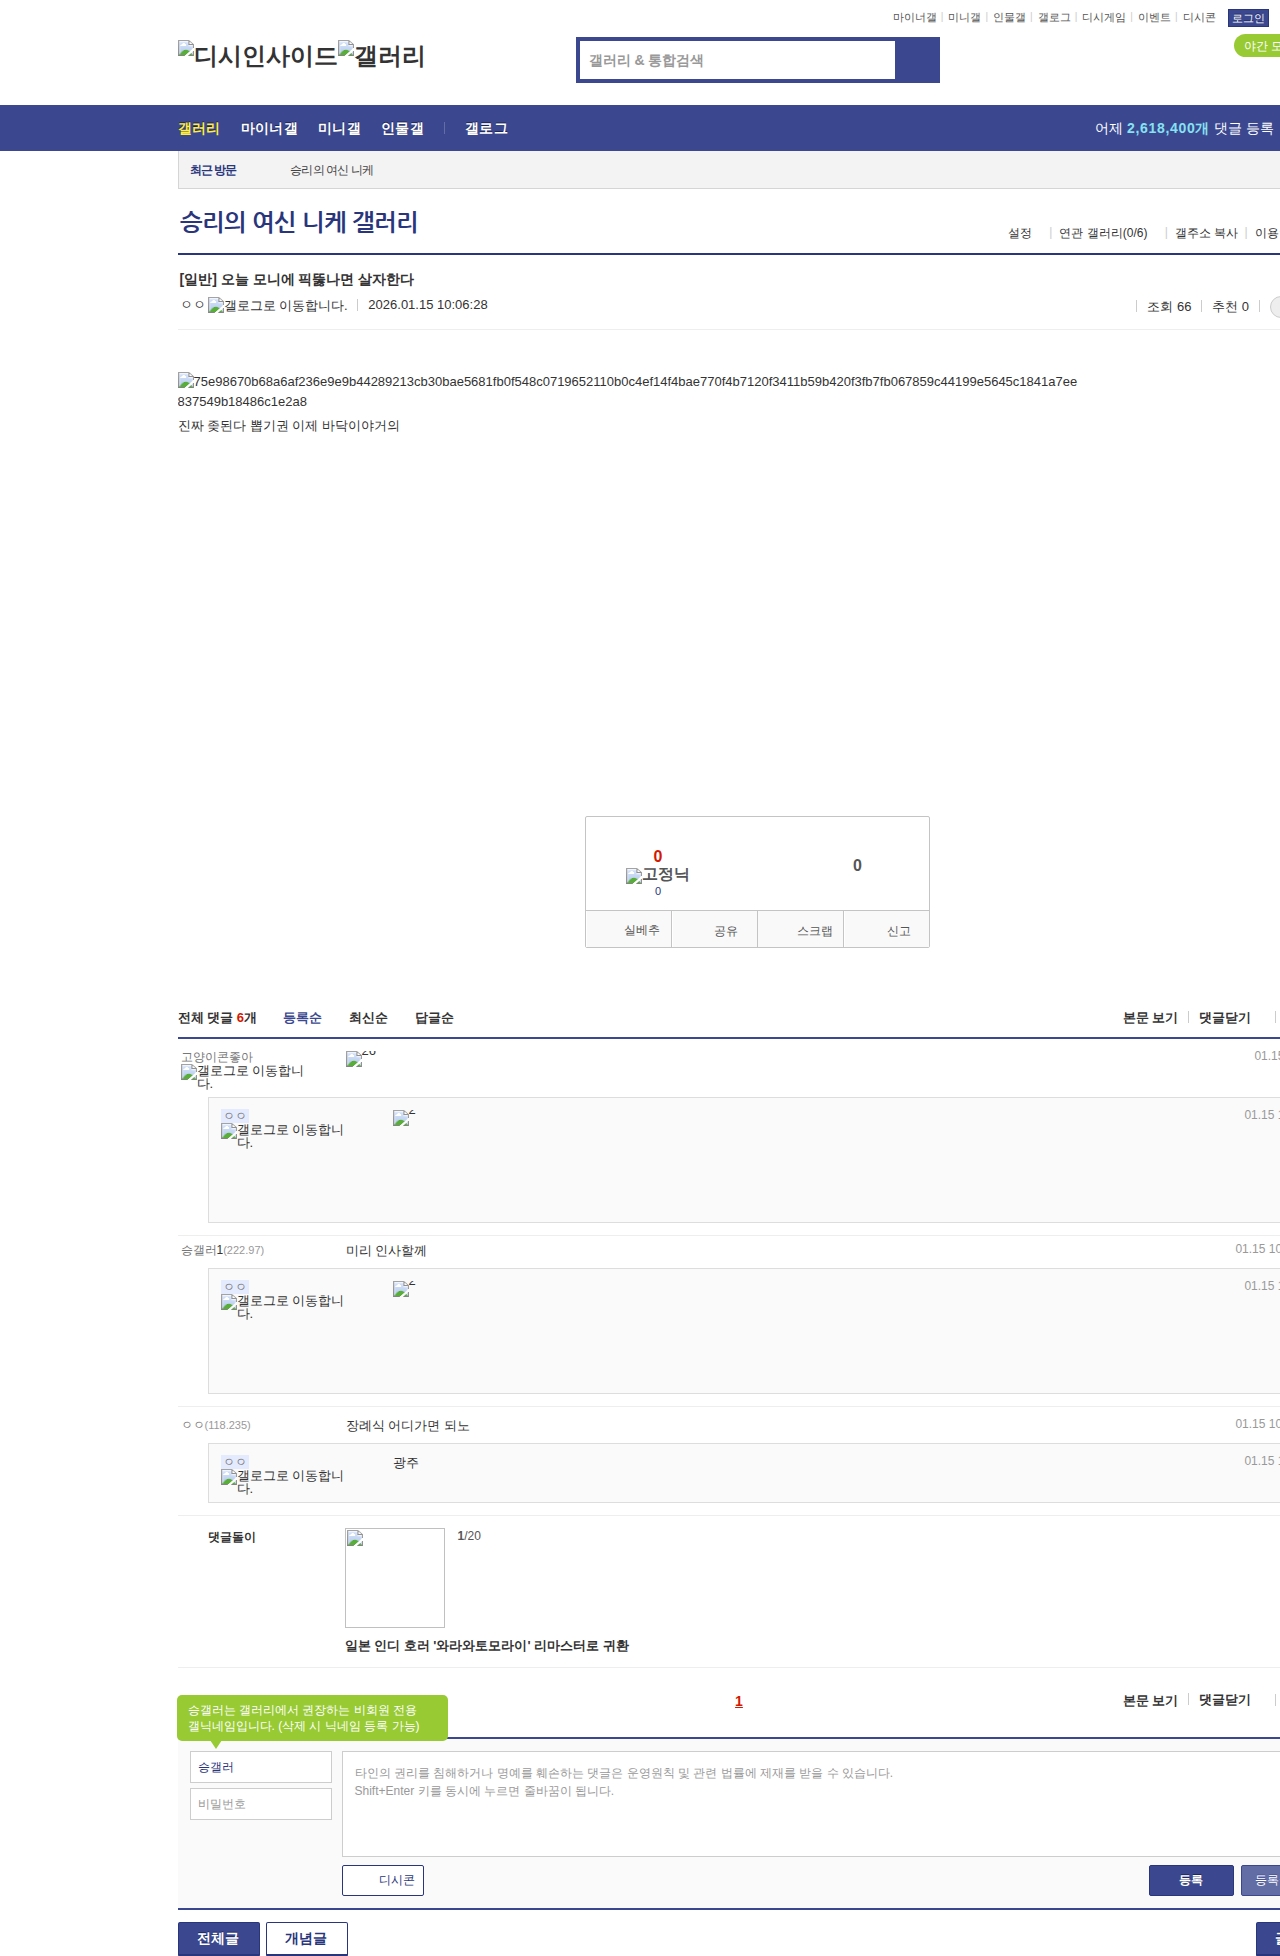Open the broken attached image in the post body
The height and width of the screenshot is (1956, 1280).
point(627,391)
